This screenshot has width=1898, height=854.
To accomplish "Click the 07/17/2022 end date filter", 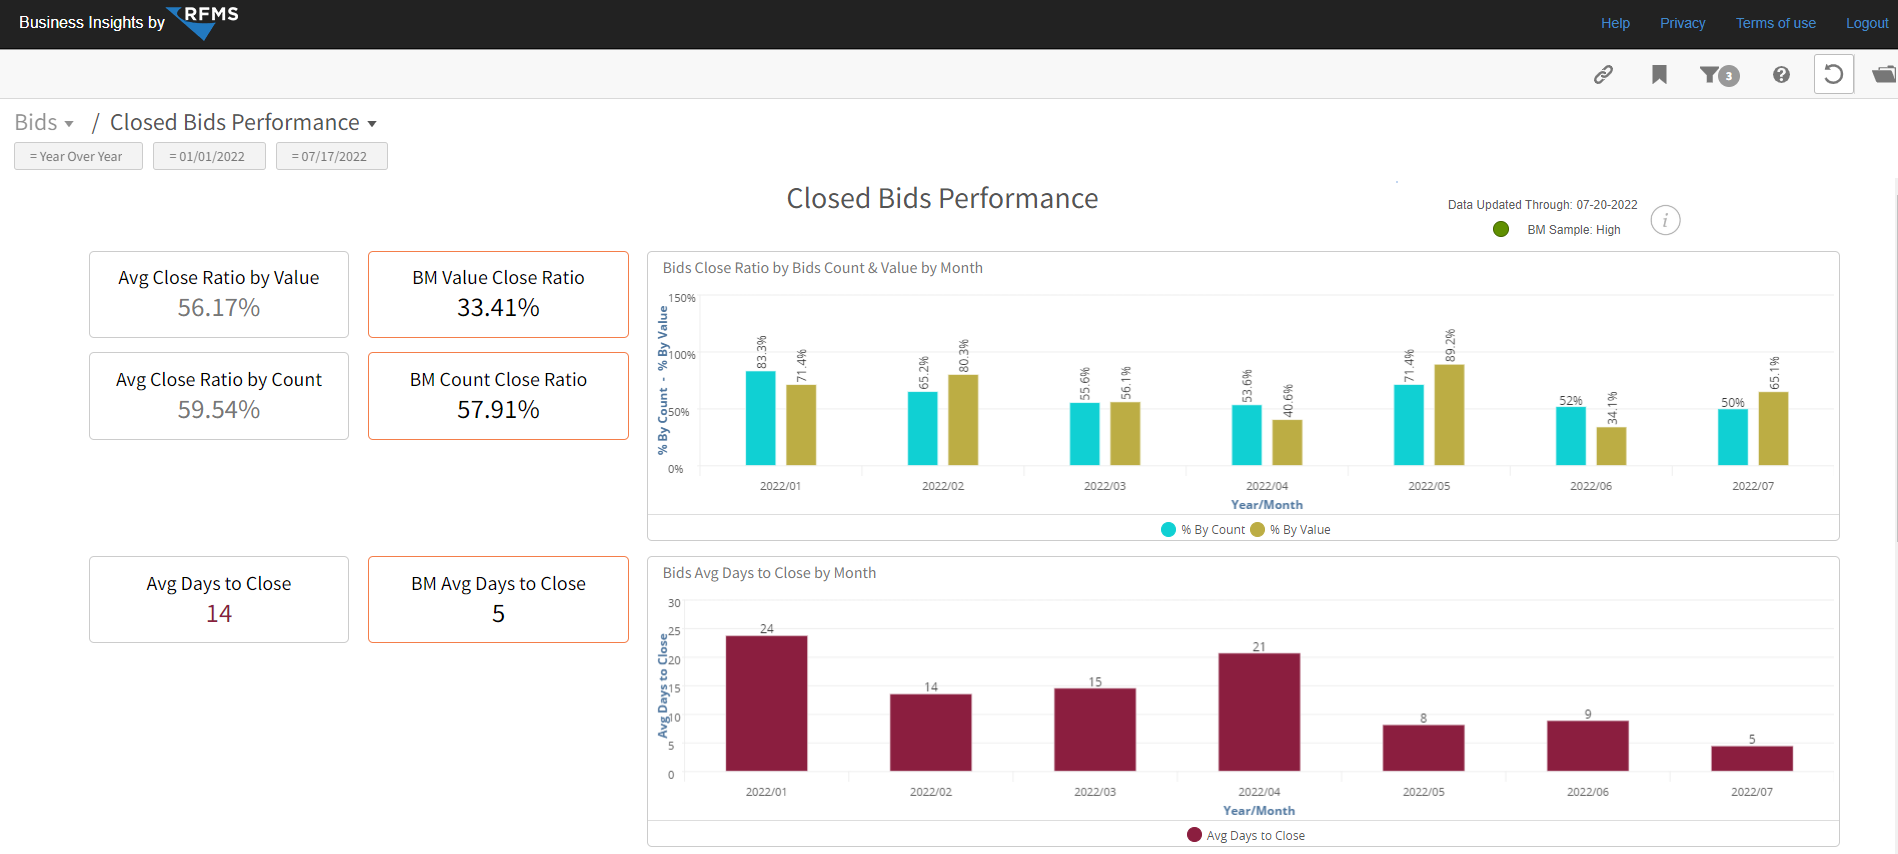I will (331, 156).
